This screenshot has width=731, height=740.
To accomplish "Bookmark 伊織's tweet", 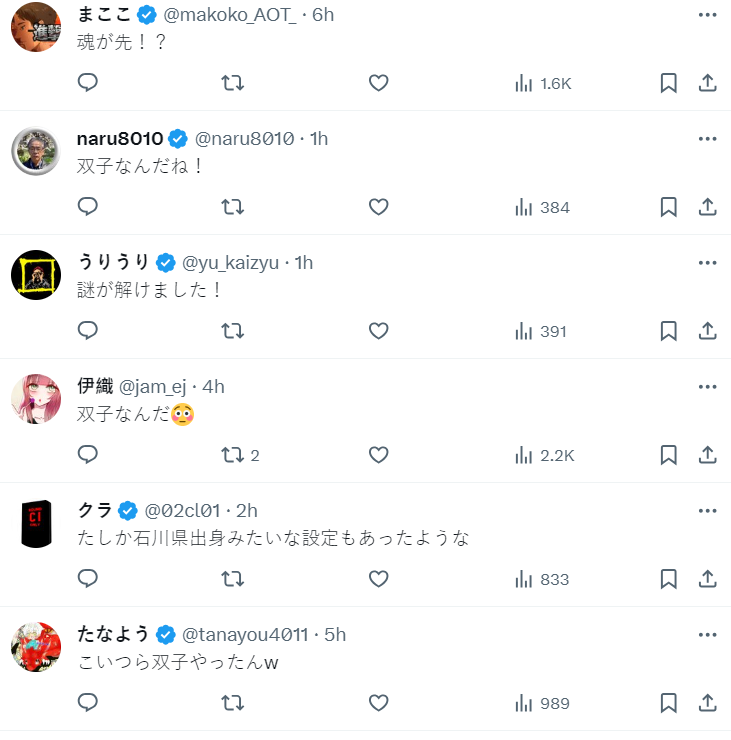I will click(669, 455).
